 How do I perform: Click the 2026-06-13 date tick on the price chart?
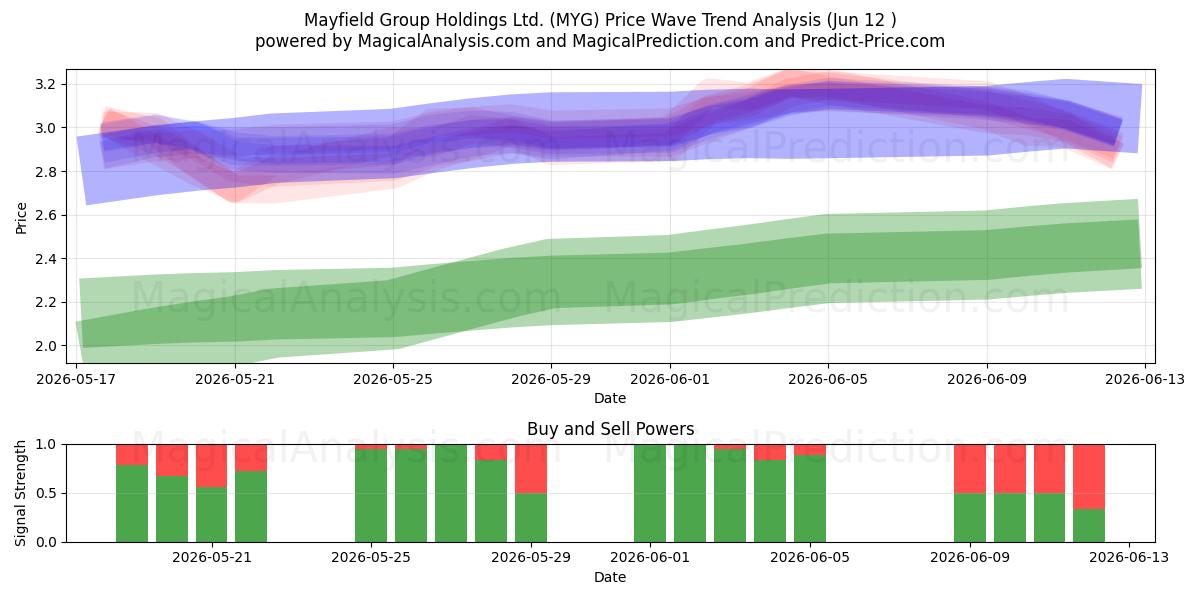point(1144,379)
